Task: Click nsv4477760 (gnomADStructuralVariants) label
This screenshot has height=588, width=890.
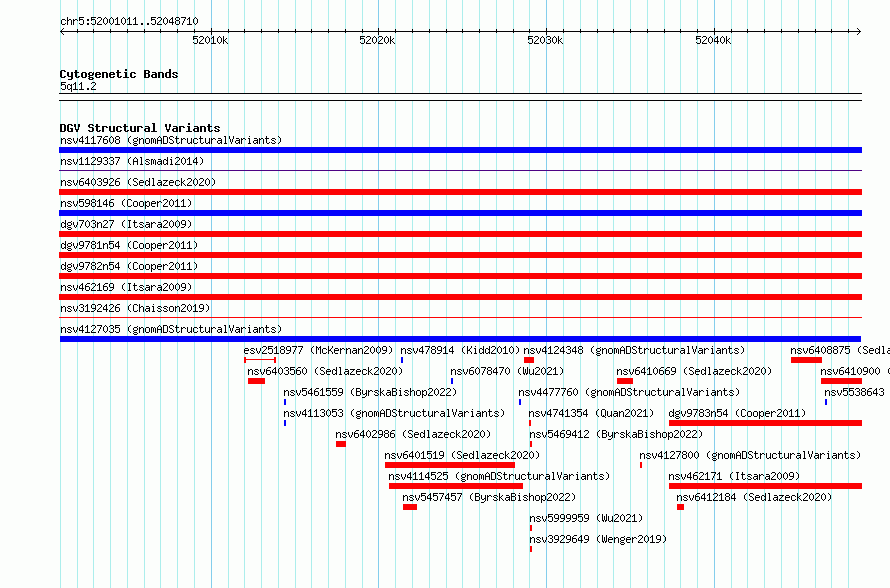Action: [x=629, y=392]
